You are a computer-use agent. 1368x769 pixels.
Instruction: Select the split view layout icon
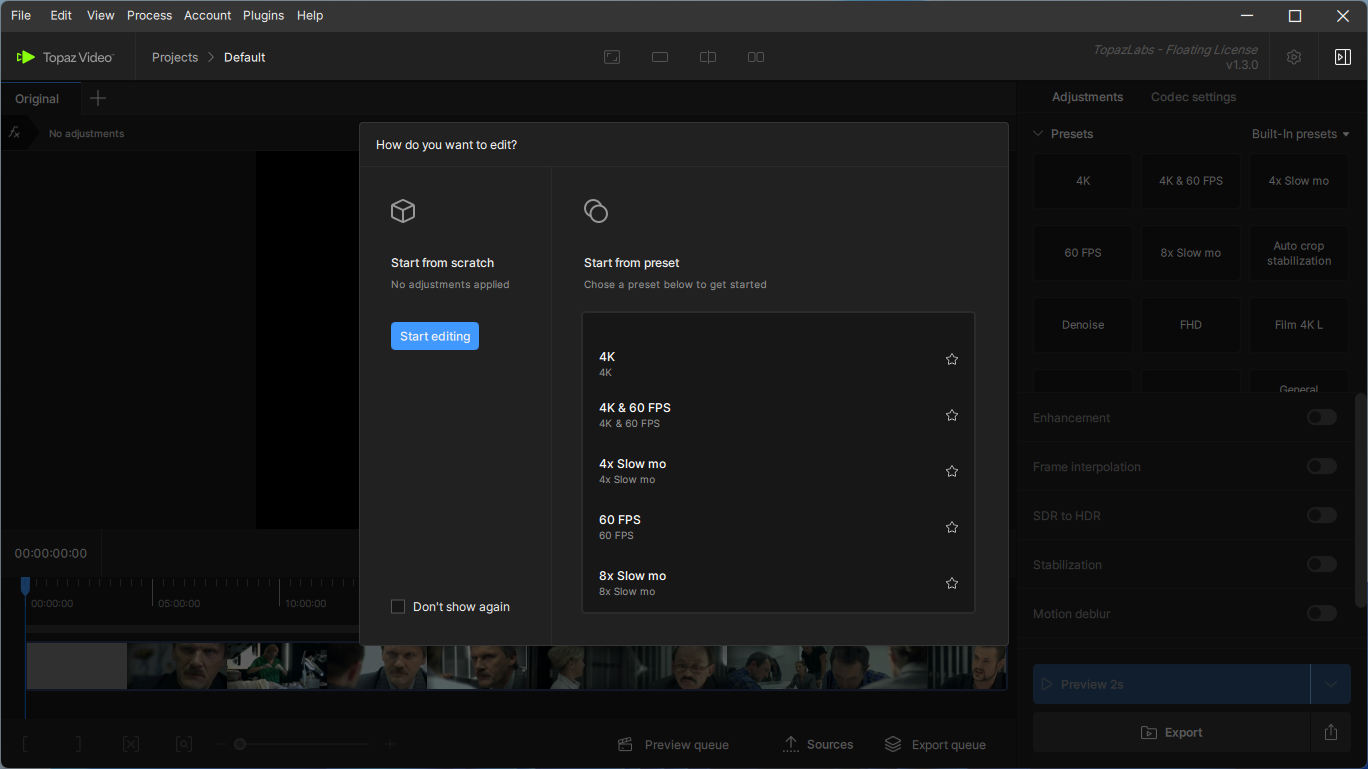pyautogui.click(x=708, y=57)
